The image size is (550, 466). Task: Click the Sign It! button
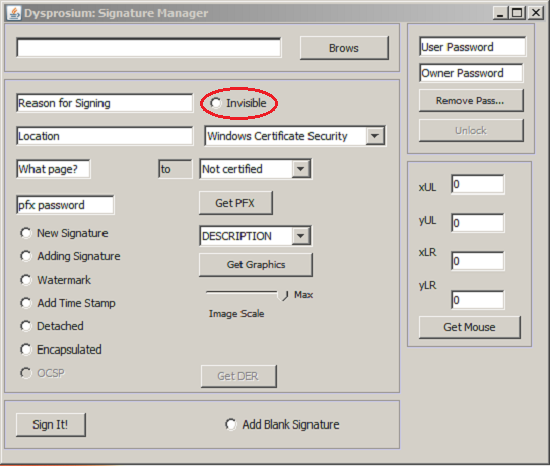click(51, 425)
